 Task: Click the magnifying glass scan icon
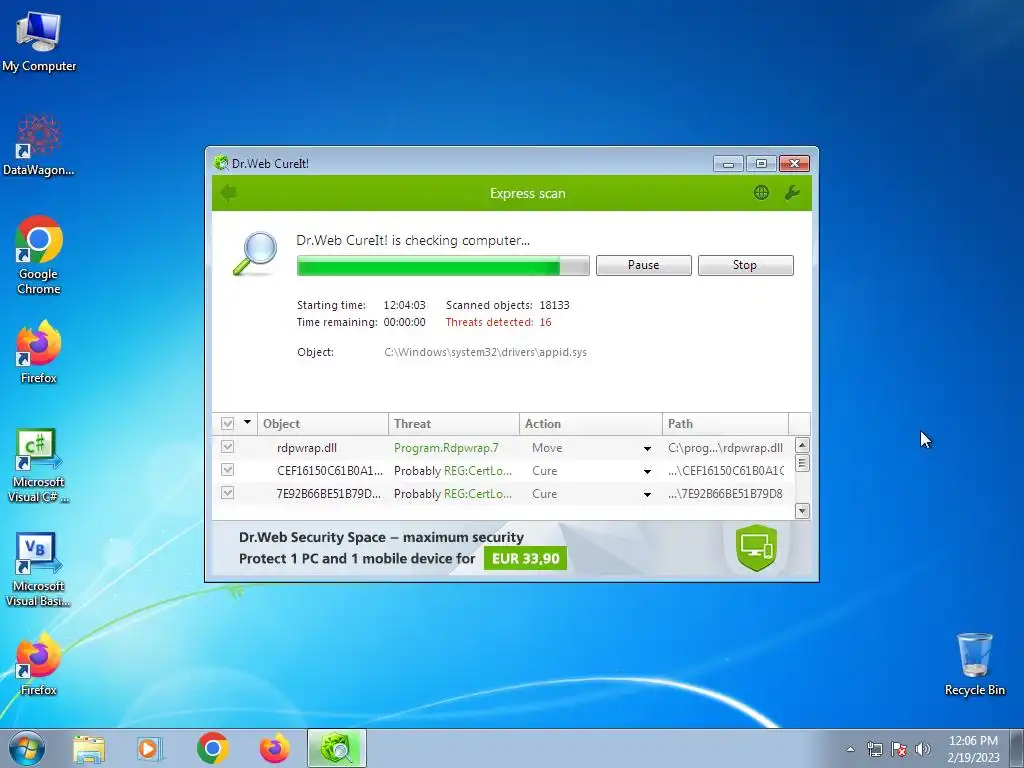click(x=255, y=253)
